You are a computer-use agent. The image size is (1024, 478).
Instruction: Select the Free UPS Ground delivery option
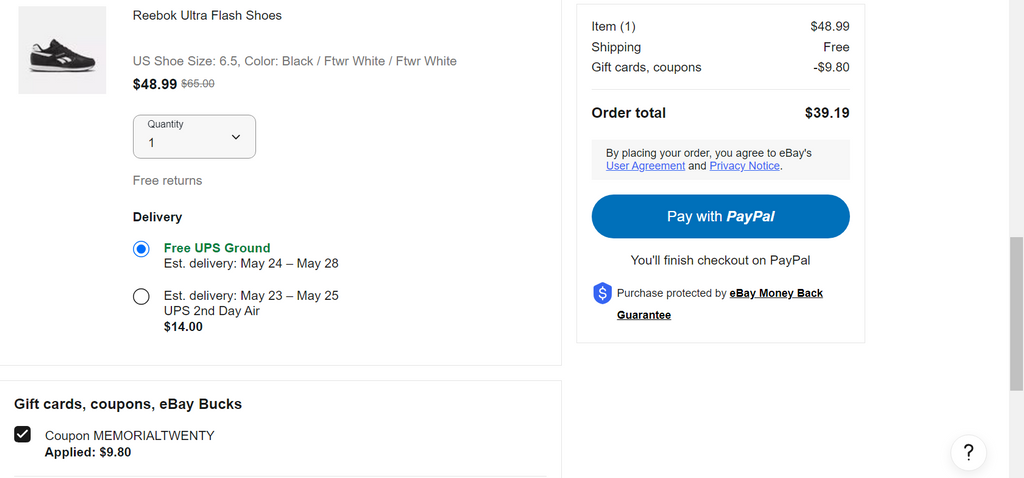click(142, 249)
